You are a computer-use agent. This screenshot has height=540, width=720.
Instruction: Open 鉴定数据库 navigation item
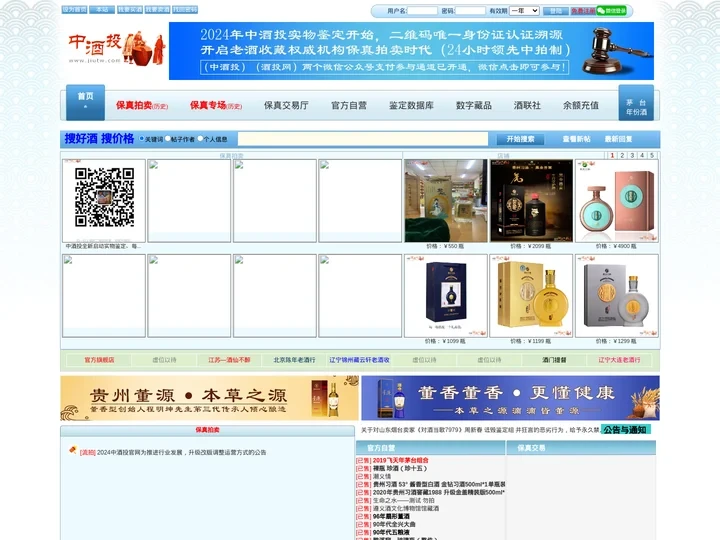[411, 106]
